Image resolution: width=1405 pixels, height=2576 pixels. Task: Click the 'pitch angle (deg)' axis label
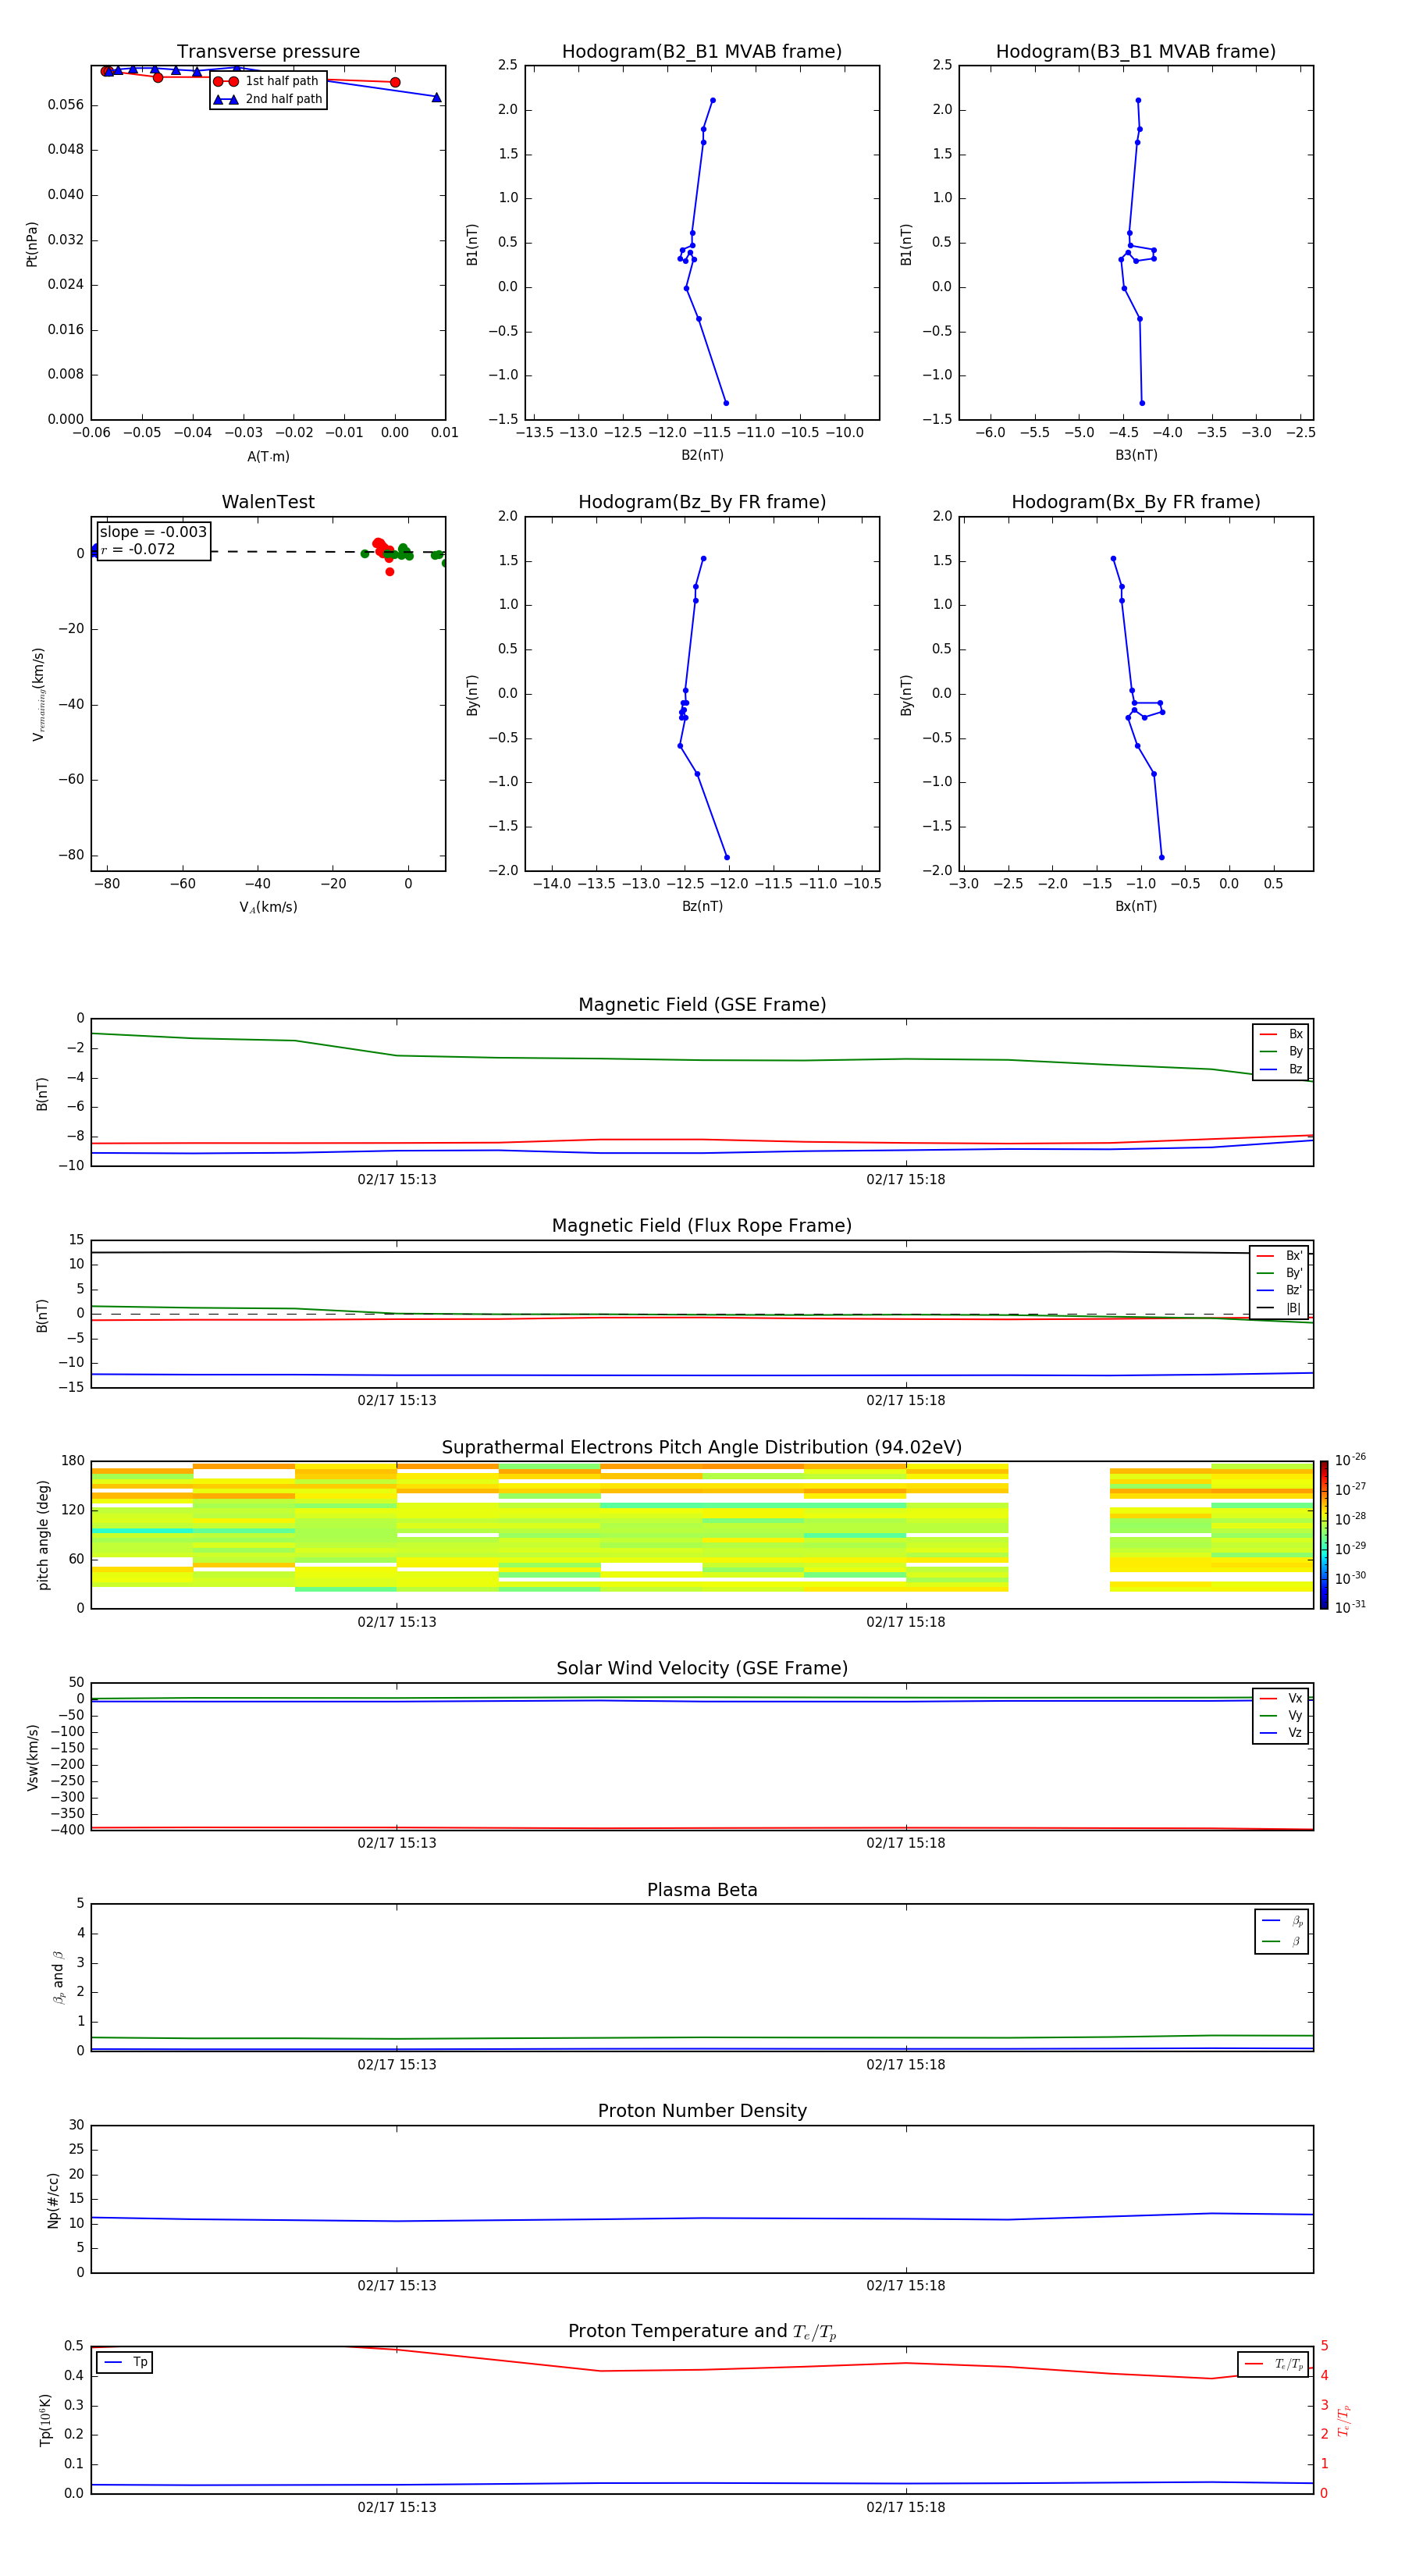coord(43,1535)
